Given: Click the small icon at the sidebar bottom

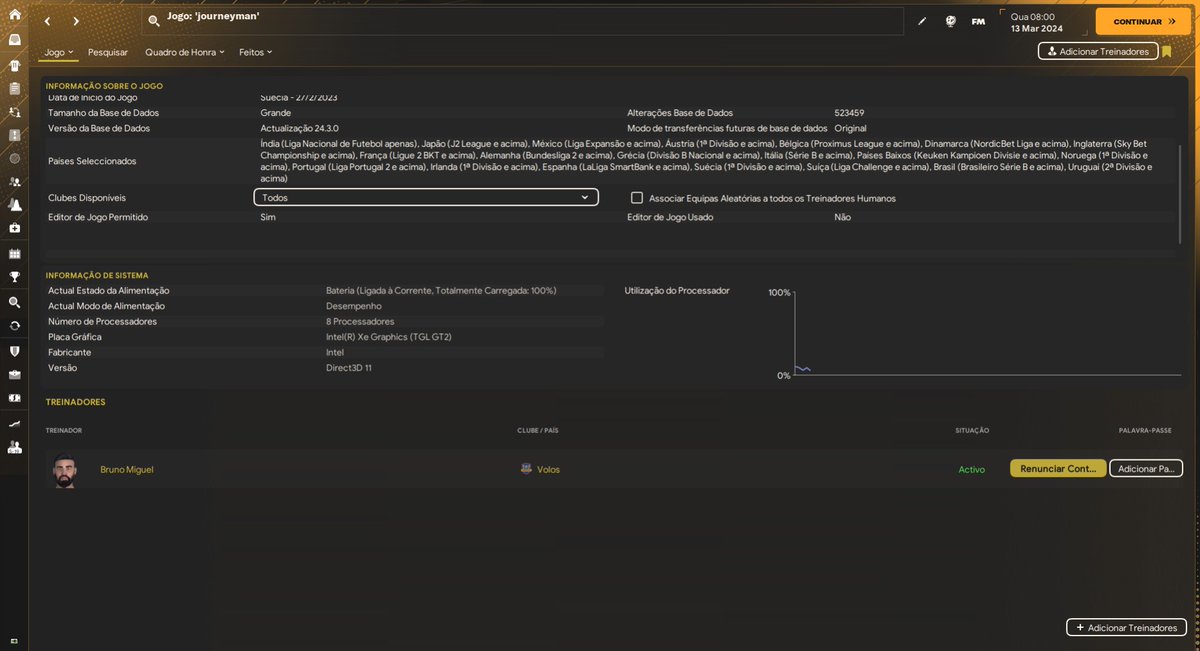Looking at the screenshot, I should click(x=14, y=640).
